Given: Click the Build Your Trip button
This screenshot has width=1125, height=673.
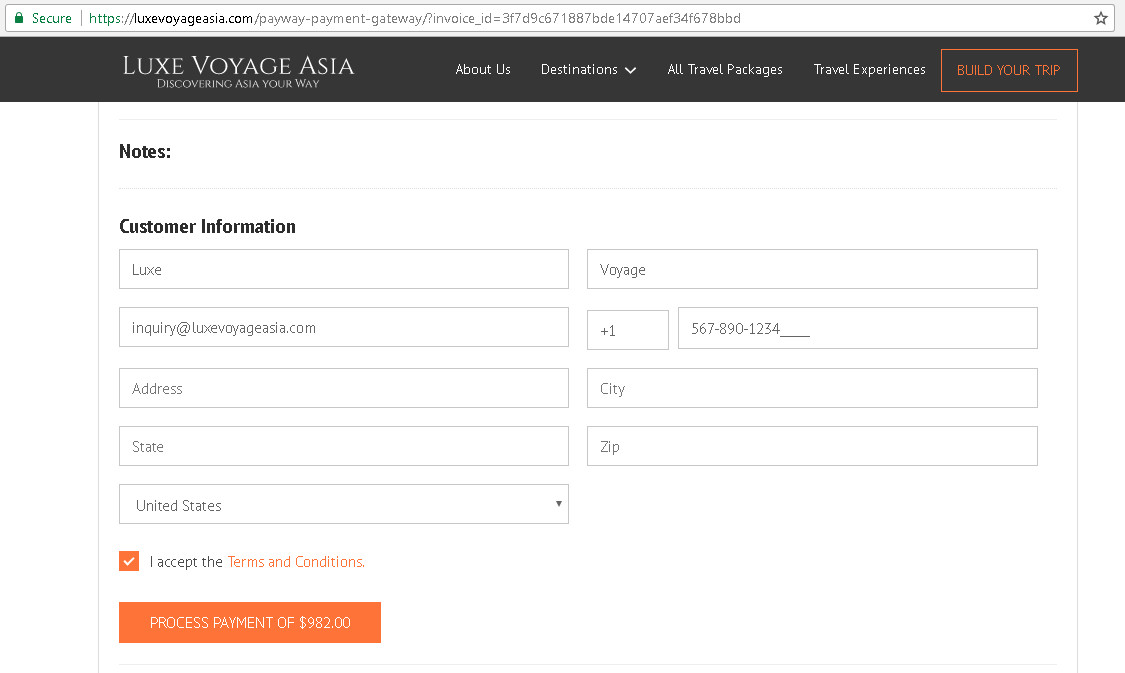Looking at the screenshot, I should [1009, 70].
